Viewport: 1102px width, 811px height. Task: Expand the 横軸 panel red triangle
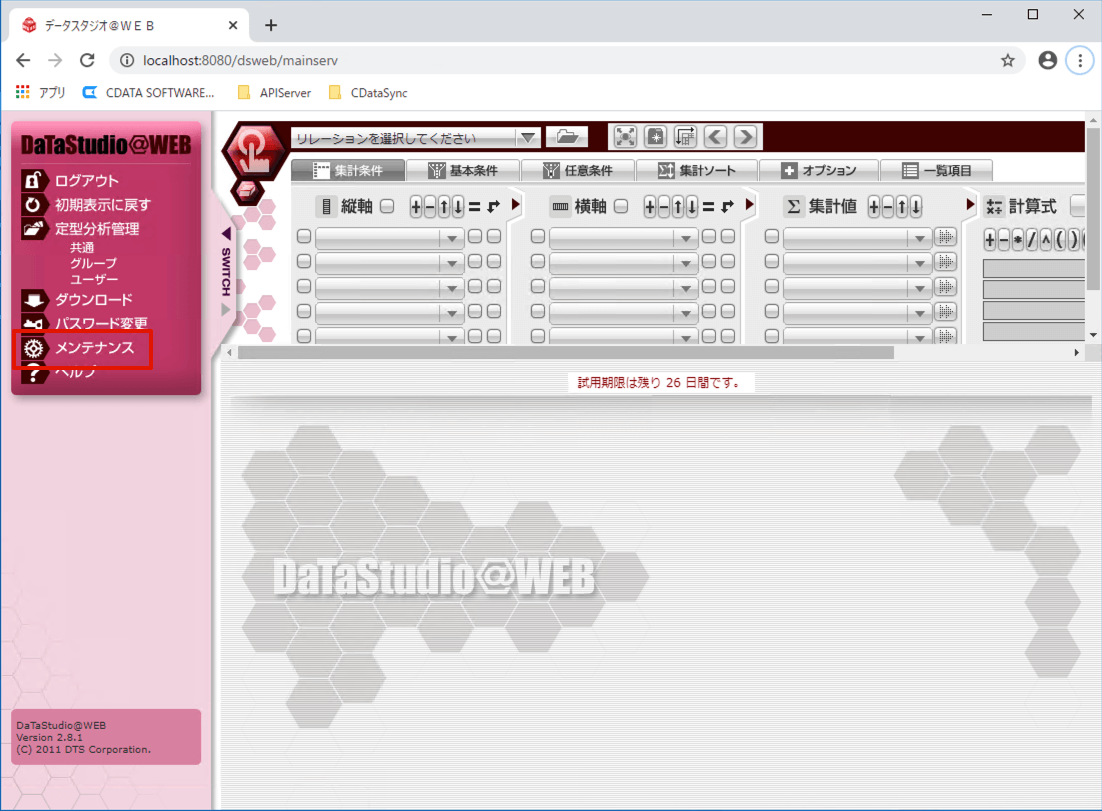(x=750, y=205)
